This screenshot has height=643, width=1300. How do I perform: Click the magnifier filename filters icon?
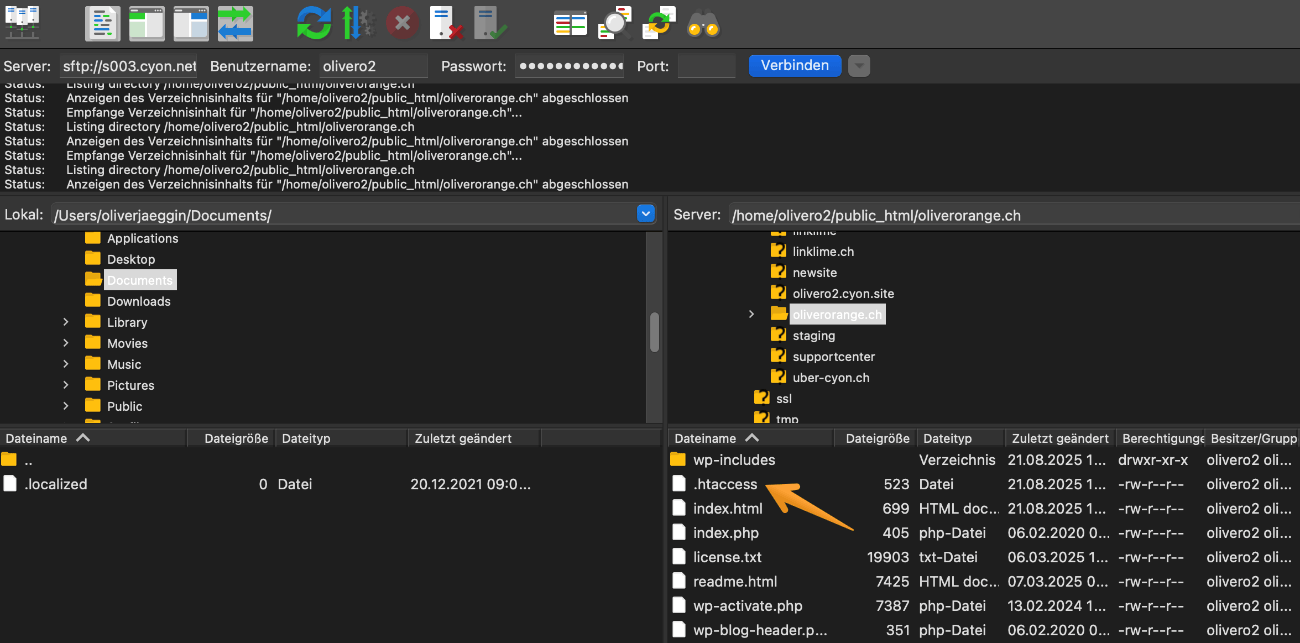pos(614,23)
